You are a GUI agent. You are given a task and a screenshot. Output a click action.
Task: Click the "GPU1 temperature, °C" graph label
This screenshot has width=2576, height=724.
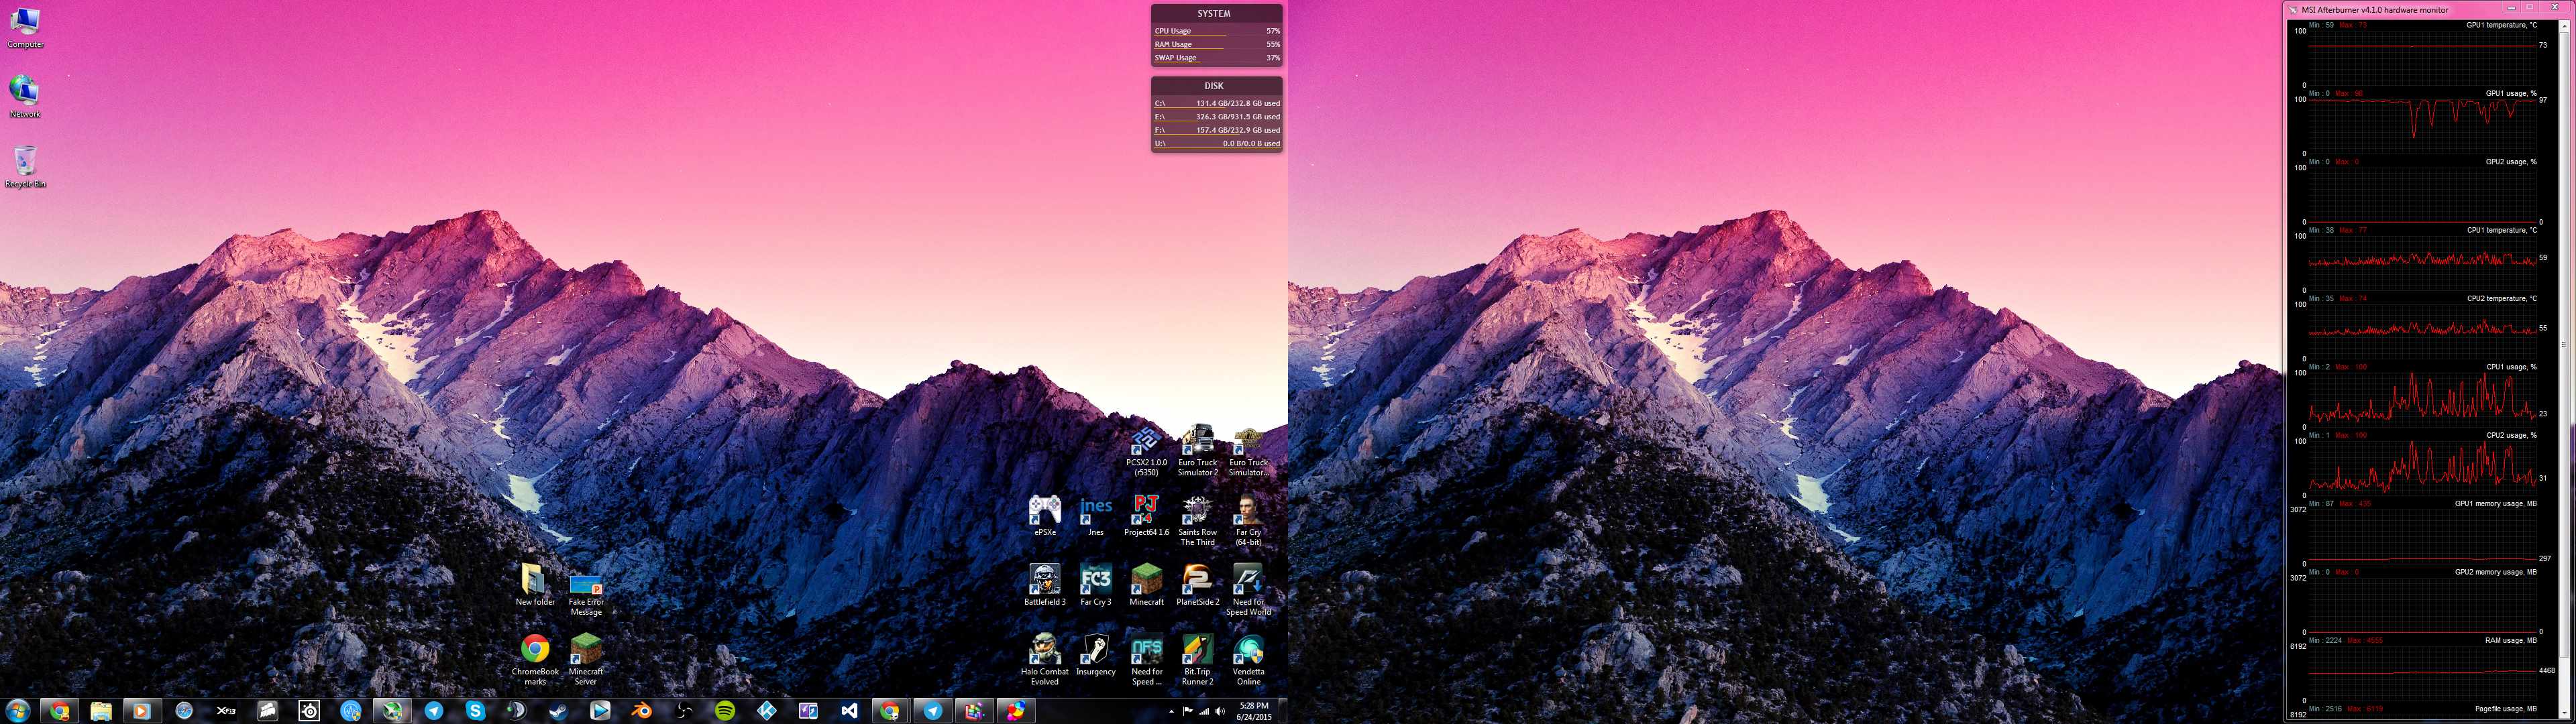pyautogui.click(x=2501, y=25)
